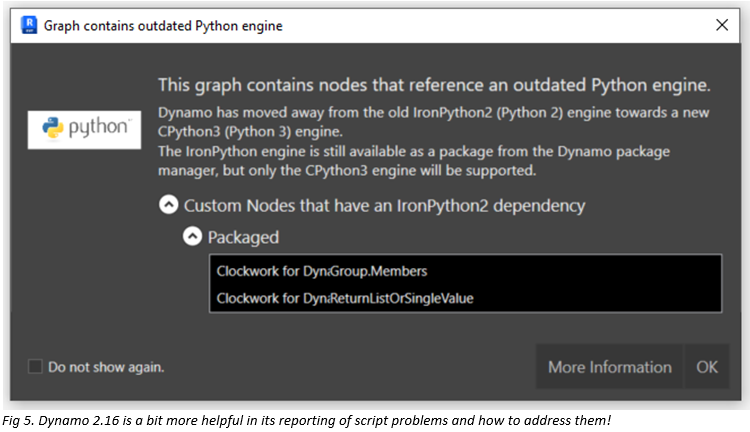Click the 'Custom Nodes that have an IronPython2 dependency' heading

pyautogui.click(x=384, y=206)
